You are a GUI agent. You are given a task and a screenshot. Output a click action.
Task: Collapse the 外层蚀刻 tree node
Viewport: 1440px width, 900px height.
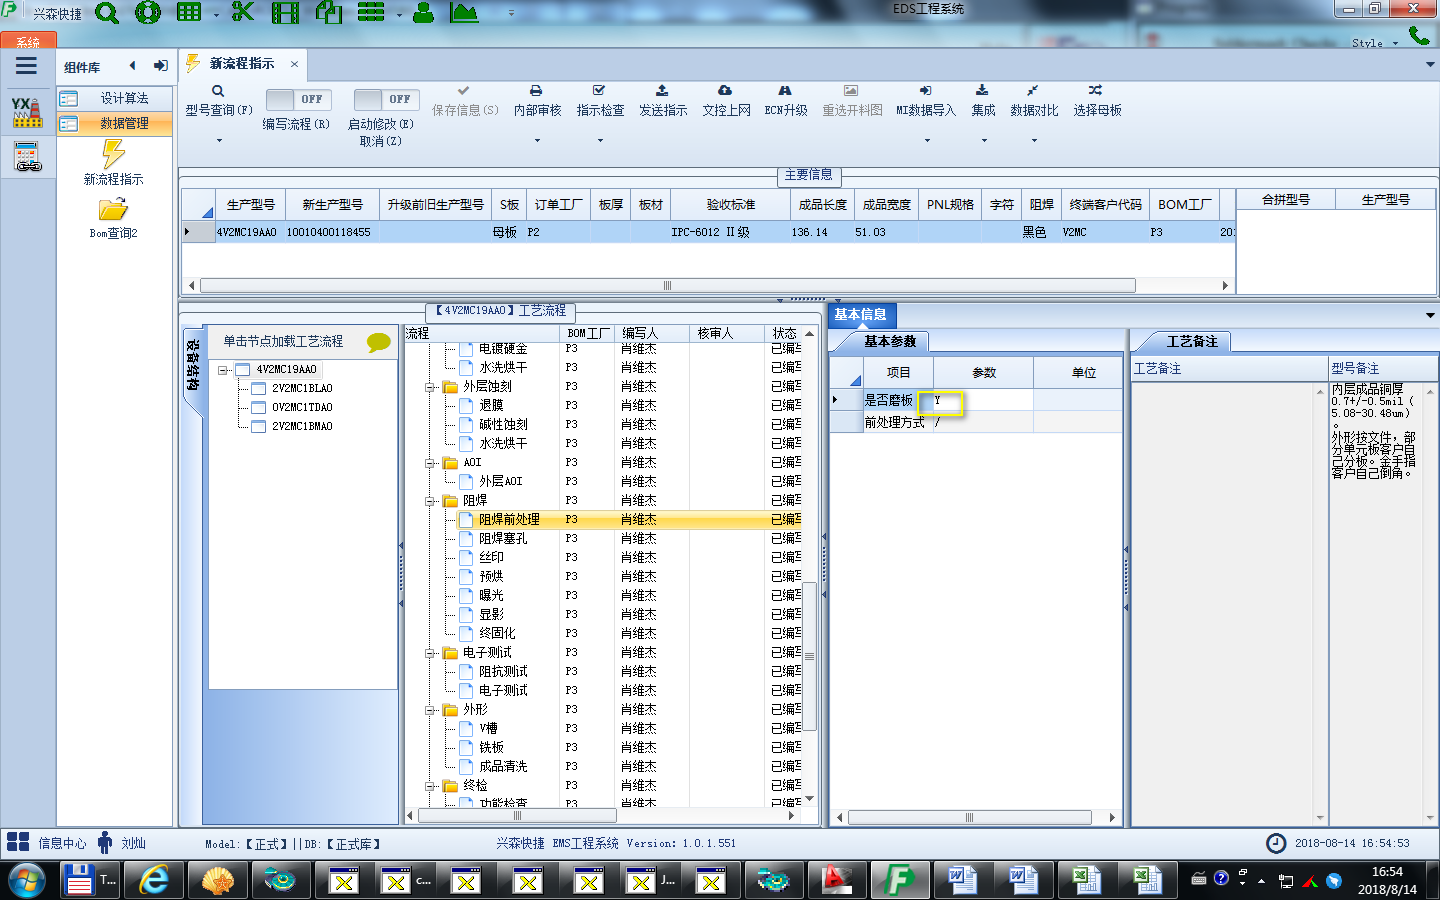point(430,387)
